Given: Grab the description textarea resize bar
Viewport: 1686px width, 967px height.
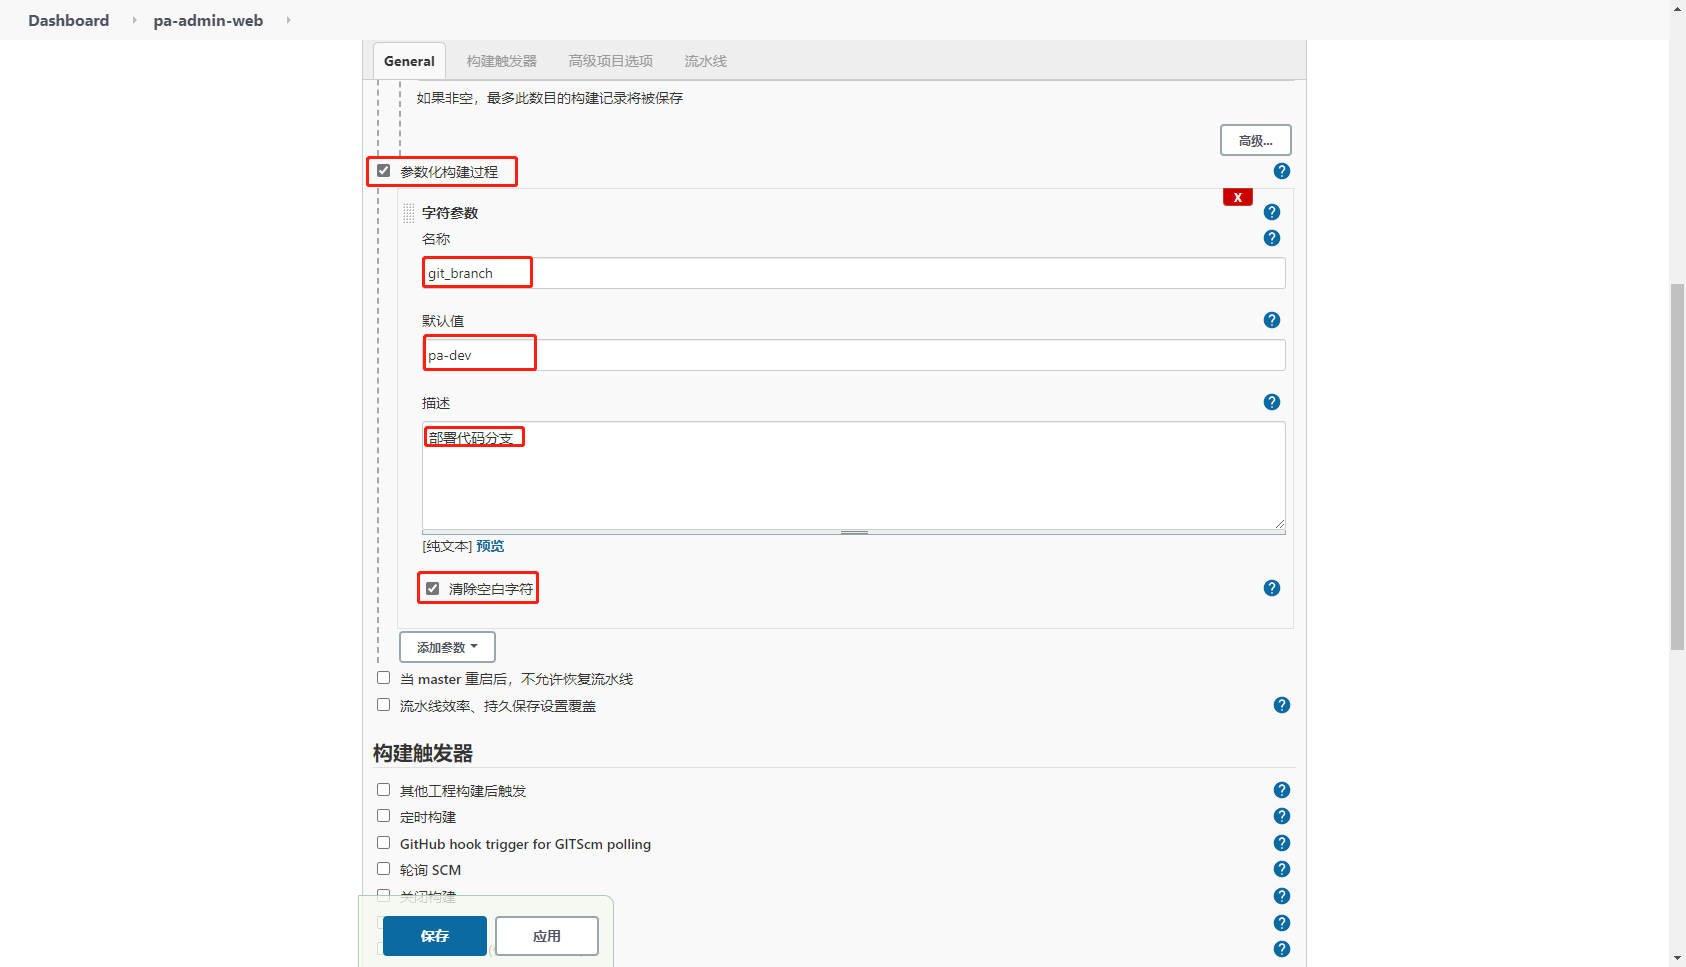Looking at the screenshot, I should (854, 532).
